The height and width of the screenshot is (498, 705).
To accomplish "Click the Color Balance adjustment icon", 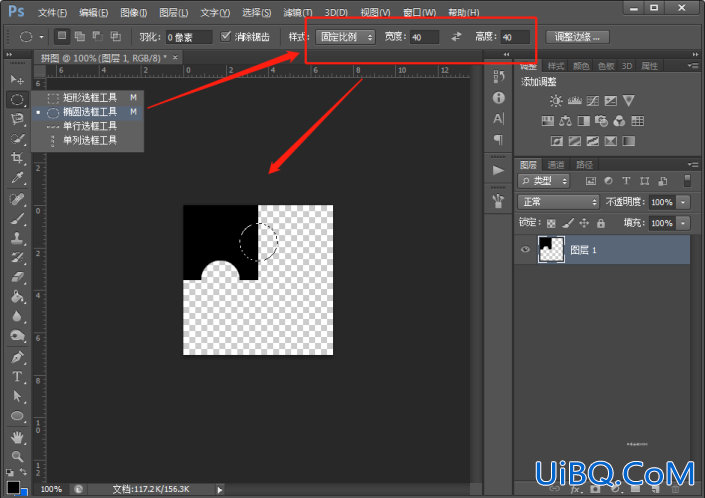I will tap(565, 121).
